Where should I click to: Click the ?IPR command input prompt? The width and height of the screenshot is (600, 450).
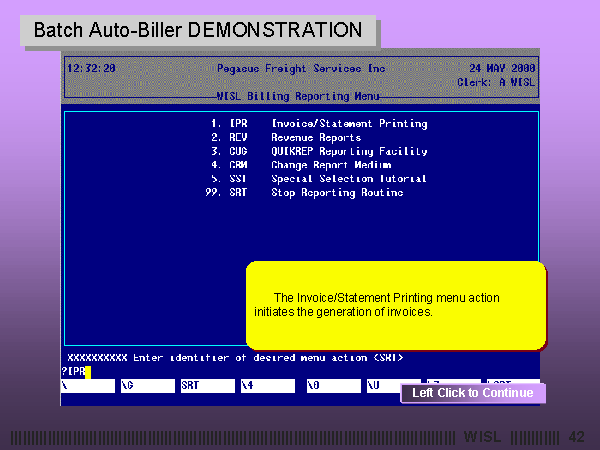click(75, 372)
